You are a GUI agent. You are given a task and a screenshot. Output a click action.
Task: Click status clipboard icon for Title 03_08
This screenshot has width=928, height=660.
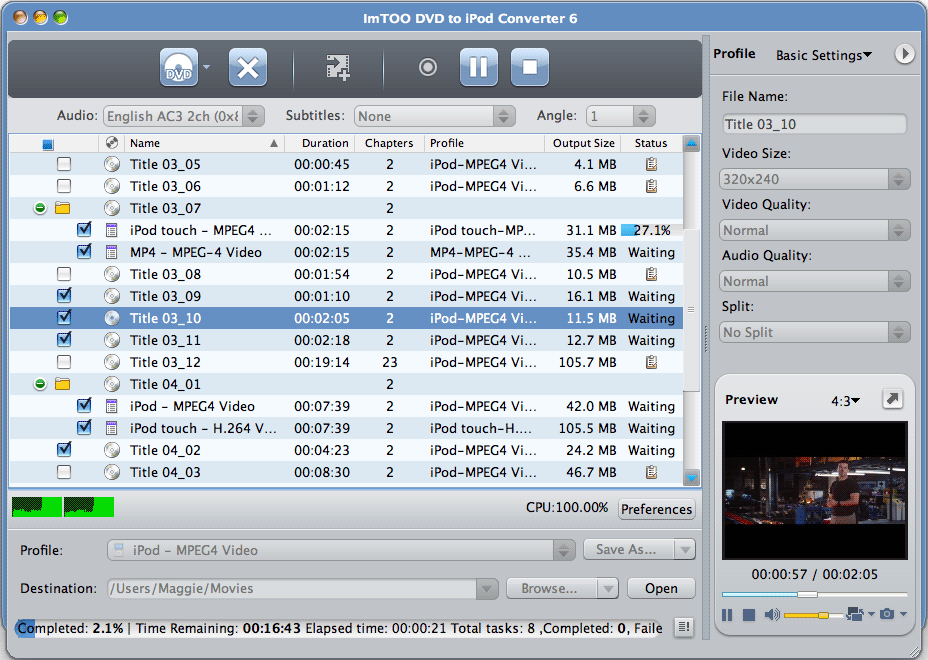point(651,274)
